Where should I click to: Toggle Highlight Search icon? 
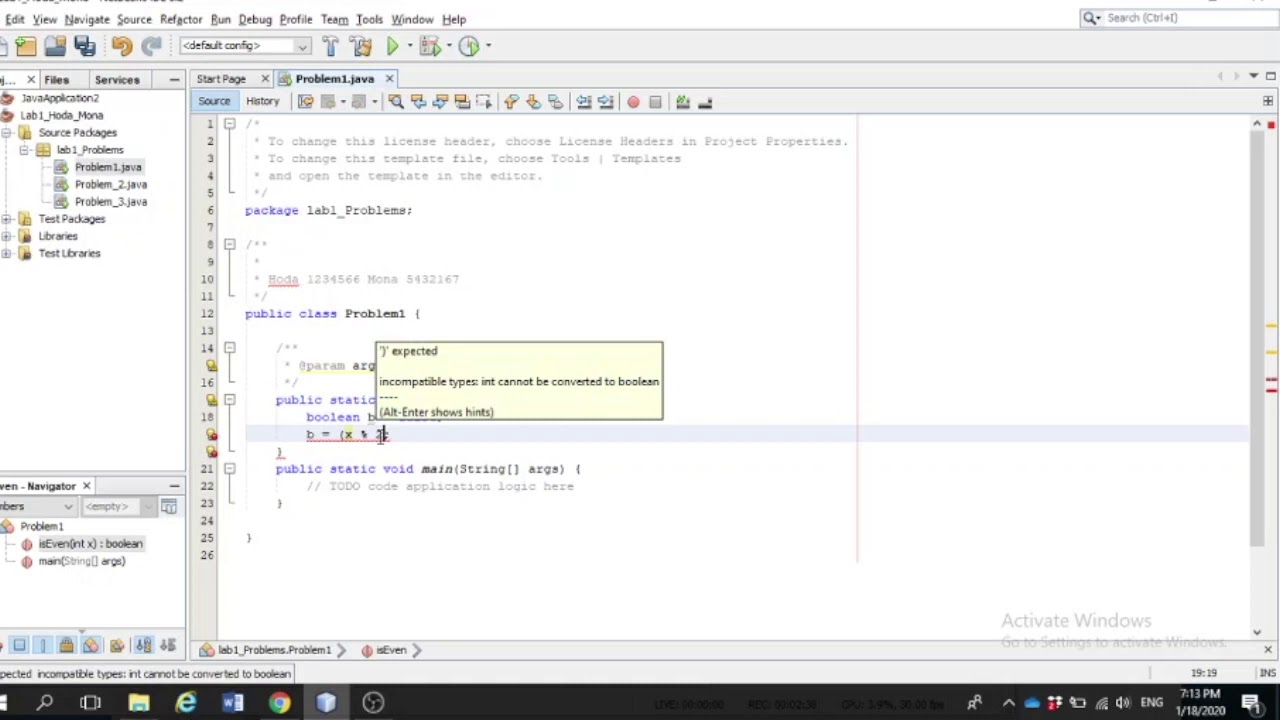pos(462,102)
